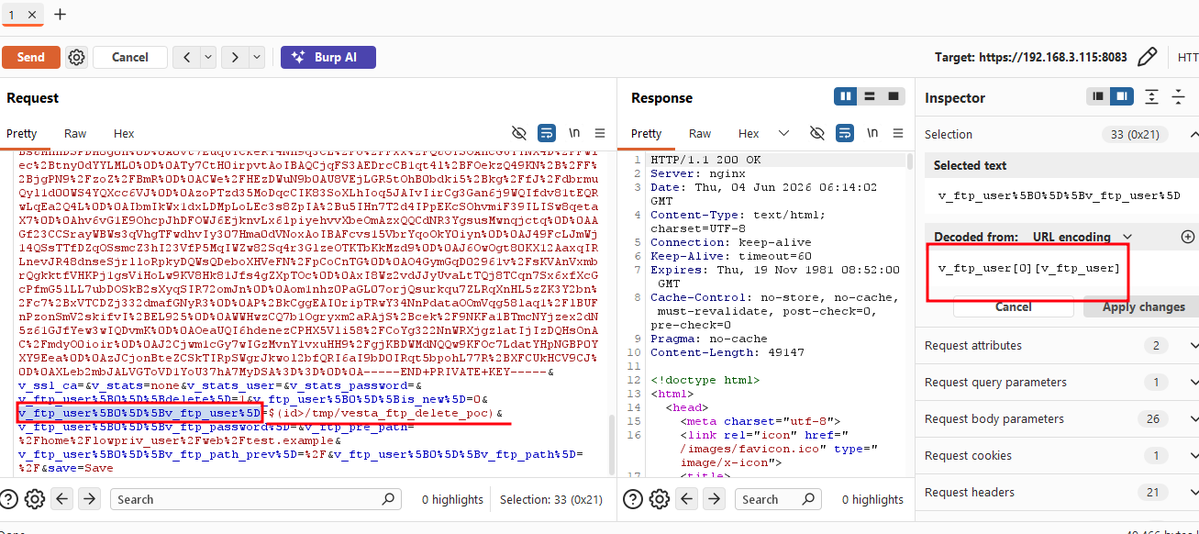Jump to previous search match in Request
The height and width of the screenshot is (534, 1199).
point(63,499)
